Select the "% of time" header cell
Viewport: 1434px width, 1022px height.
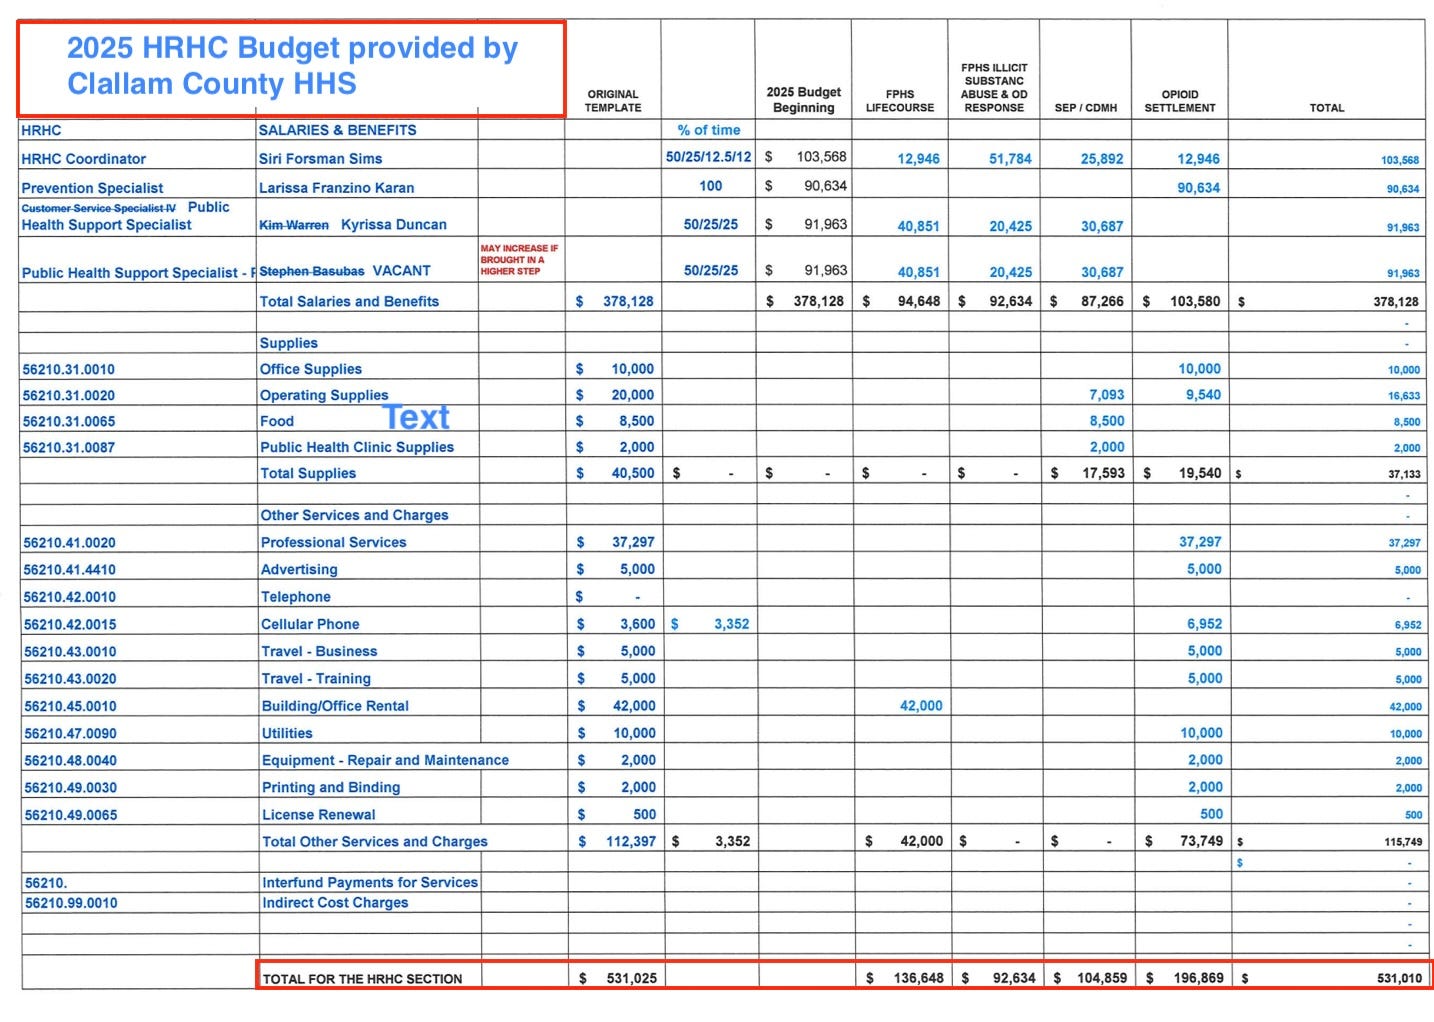click(709, 130)
